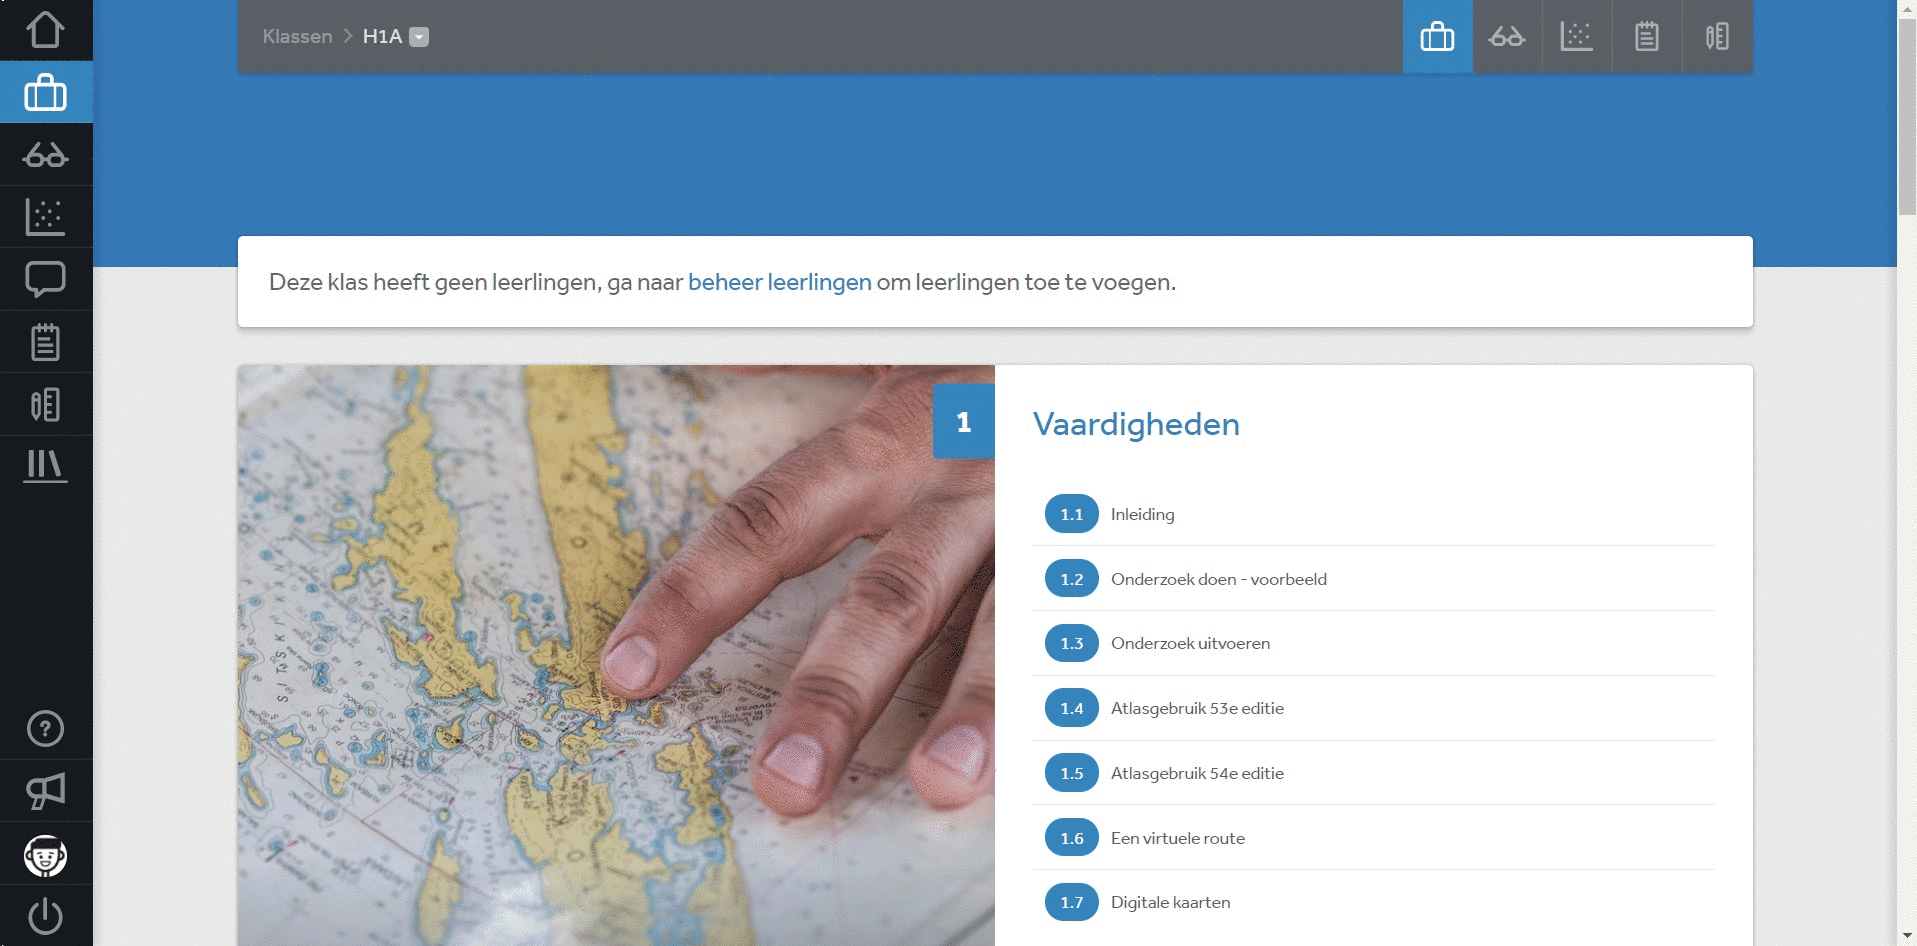This screenshot has height=946, width=1917.
Task: Open the Vaardigheden chapter title
Action: tap(1136, 424)
